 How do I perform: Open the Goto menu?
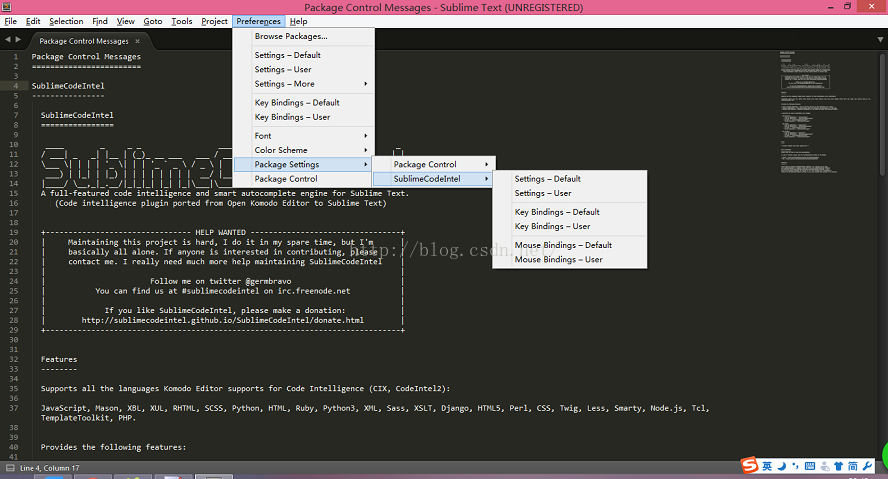pyautogui.click(x=152, y=21)
